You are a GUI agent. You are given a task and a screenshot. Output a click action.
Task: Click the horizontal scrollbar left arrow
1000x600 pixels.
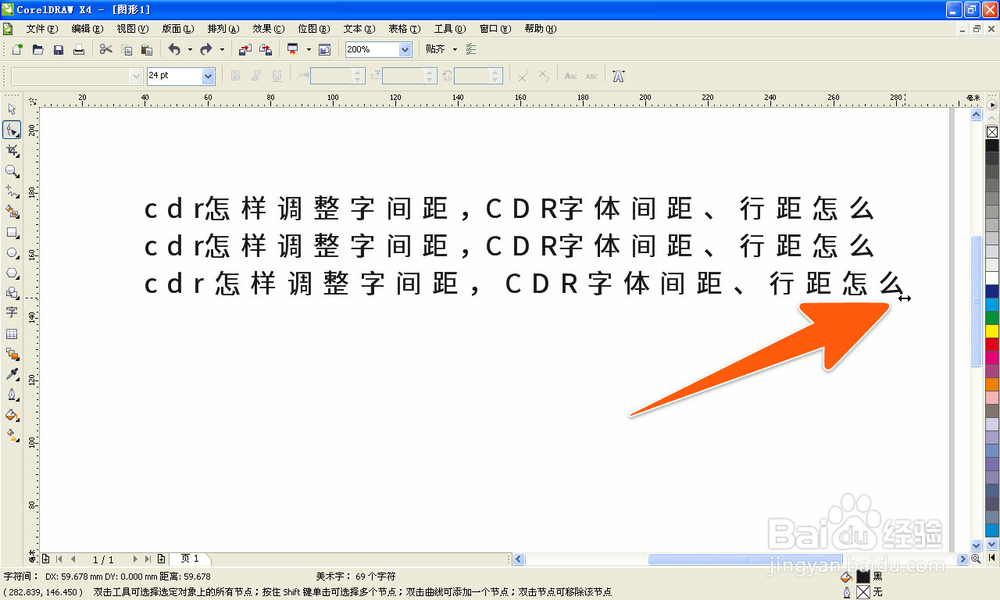tap(519, 559)
